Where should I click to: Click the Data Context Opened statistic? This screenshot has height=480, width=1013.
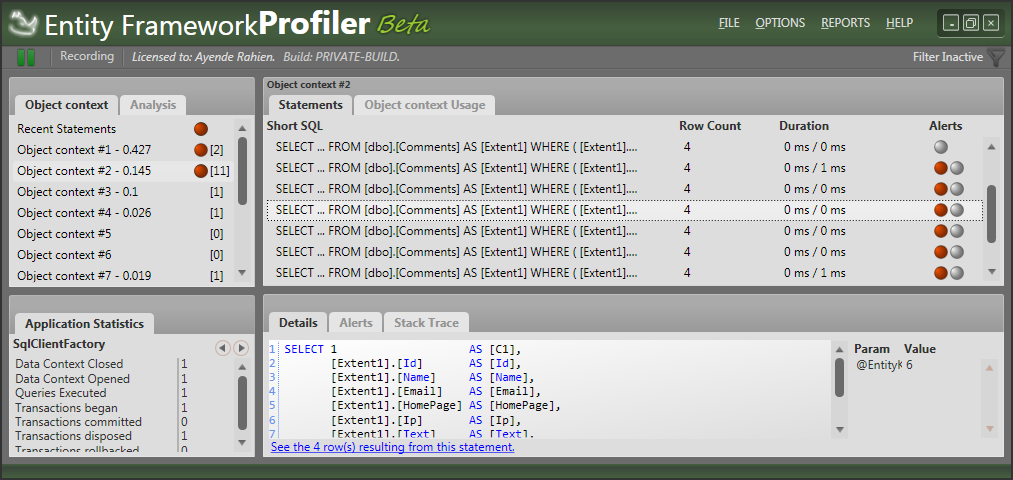coord(72,379)
